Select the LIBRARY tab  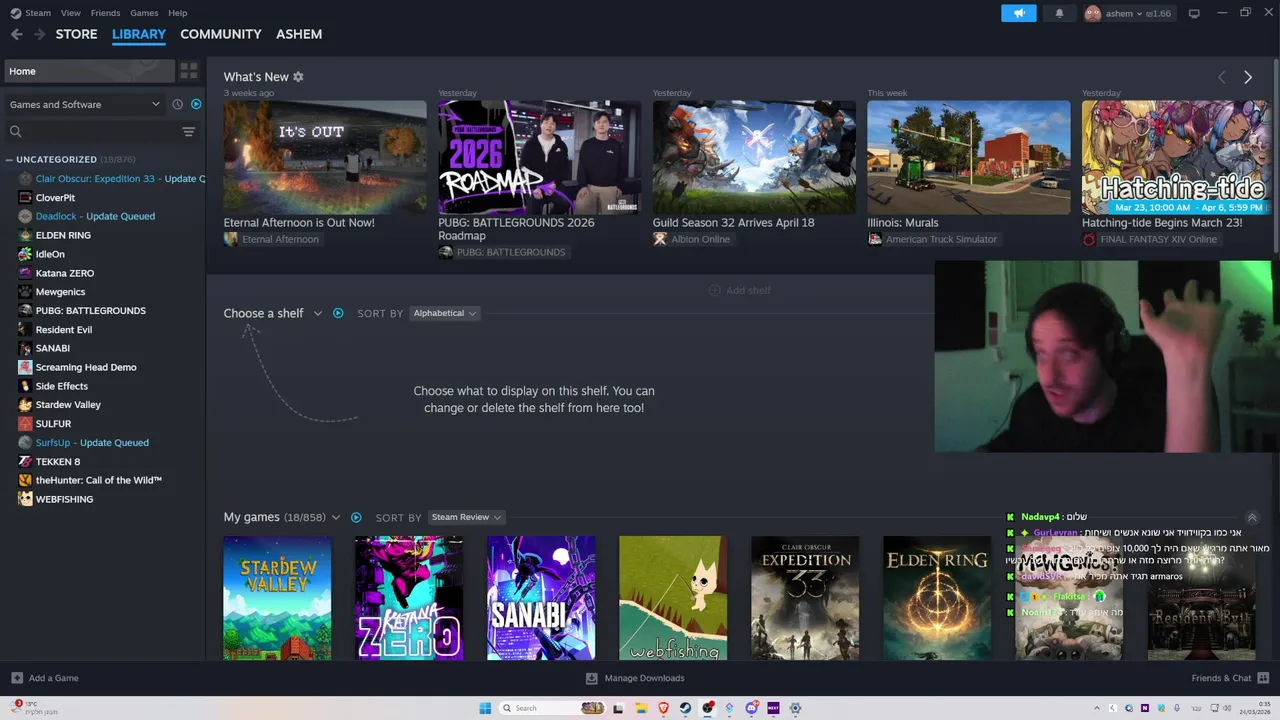click(x=139, y=34)
